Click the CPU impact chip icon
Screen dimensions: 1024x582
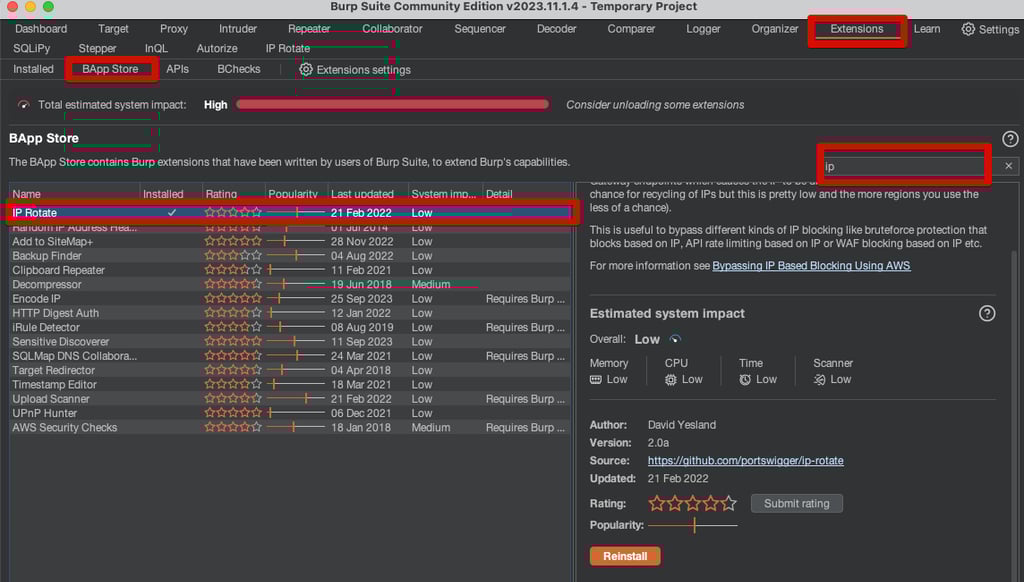coord(671,380)
